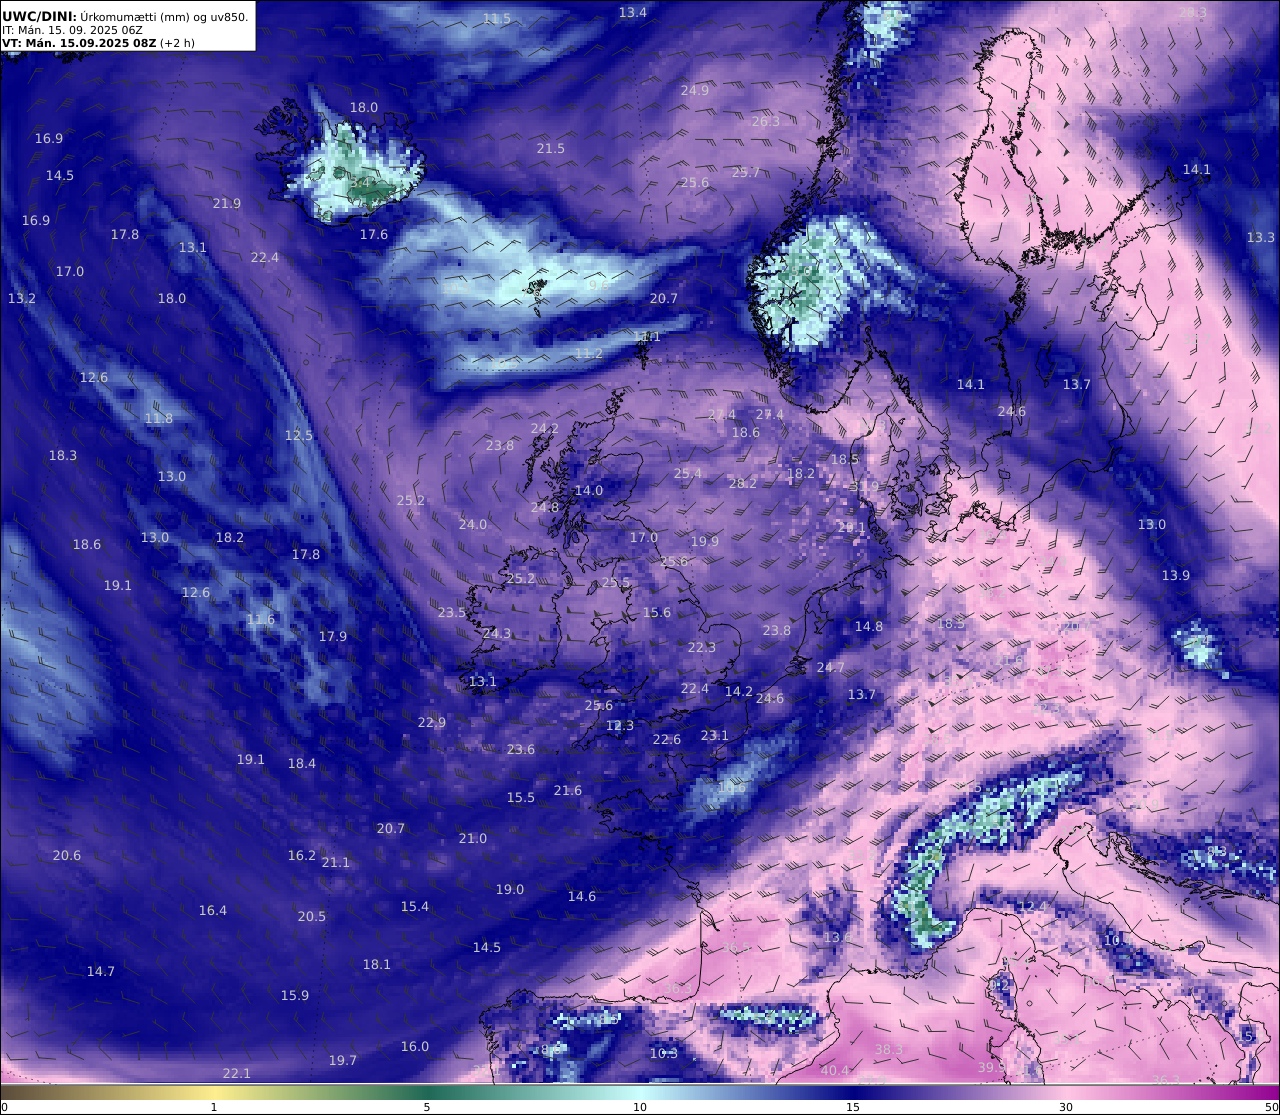The image size is (1280, 1115).
Task: Click the value 23.5 west of Ireland
Action: click(x=452, y=612)
